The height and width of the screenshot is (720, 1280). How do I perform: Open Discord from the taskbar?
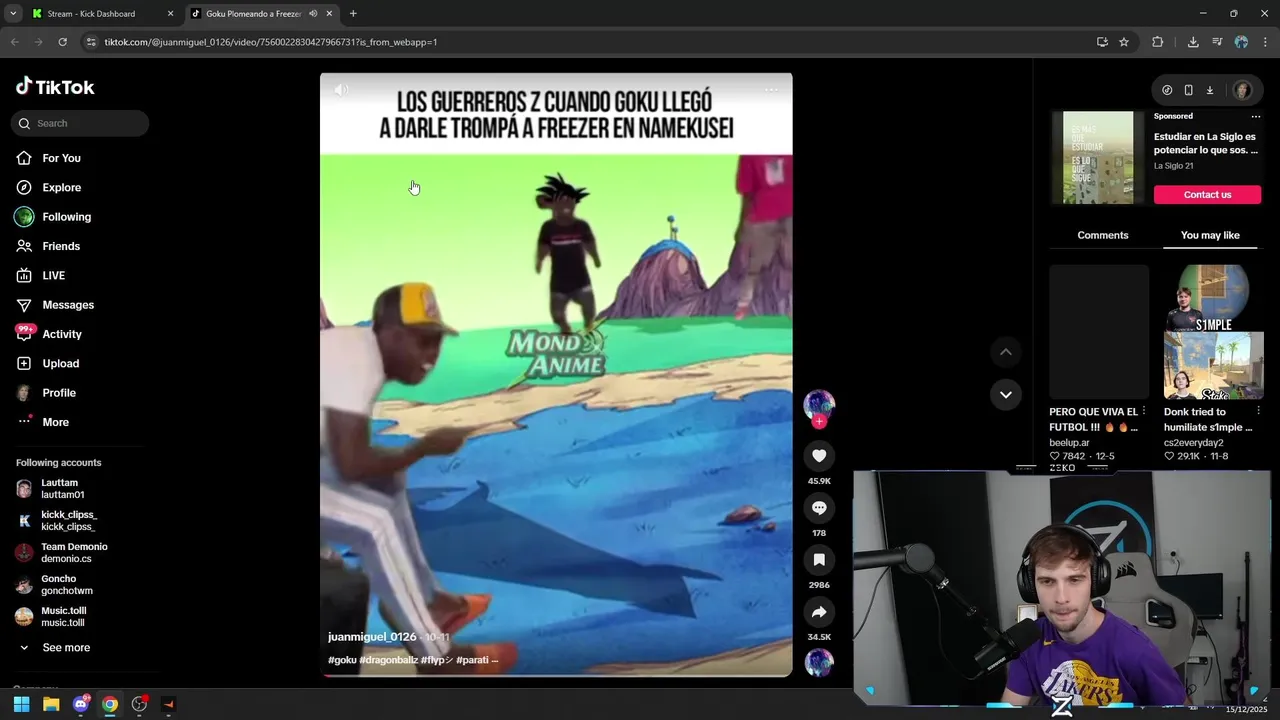coord(81,704)
